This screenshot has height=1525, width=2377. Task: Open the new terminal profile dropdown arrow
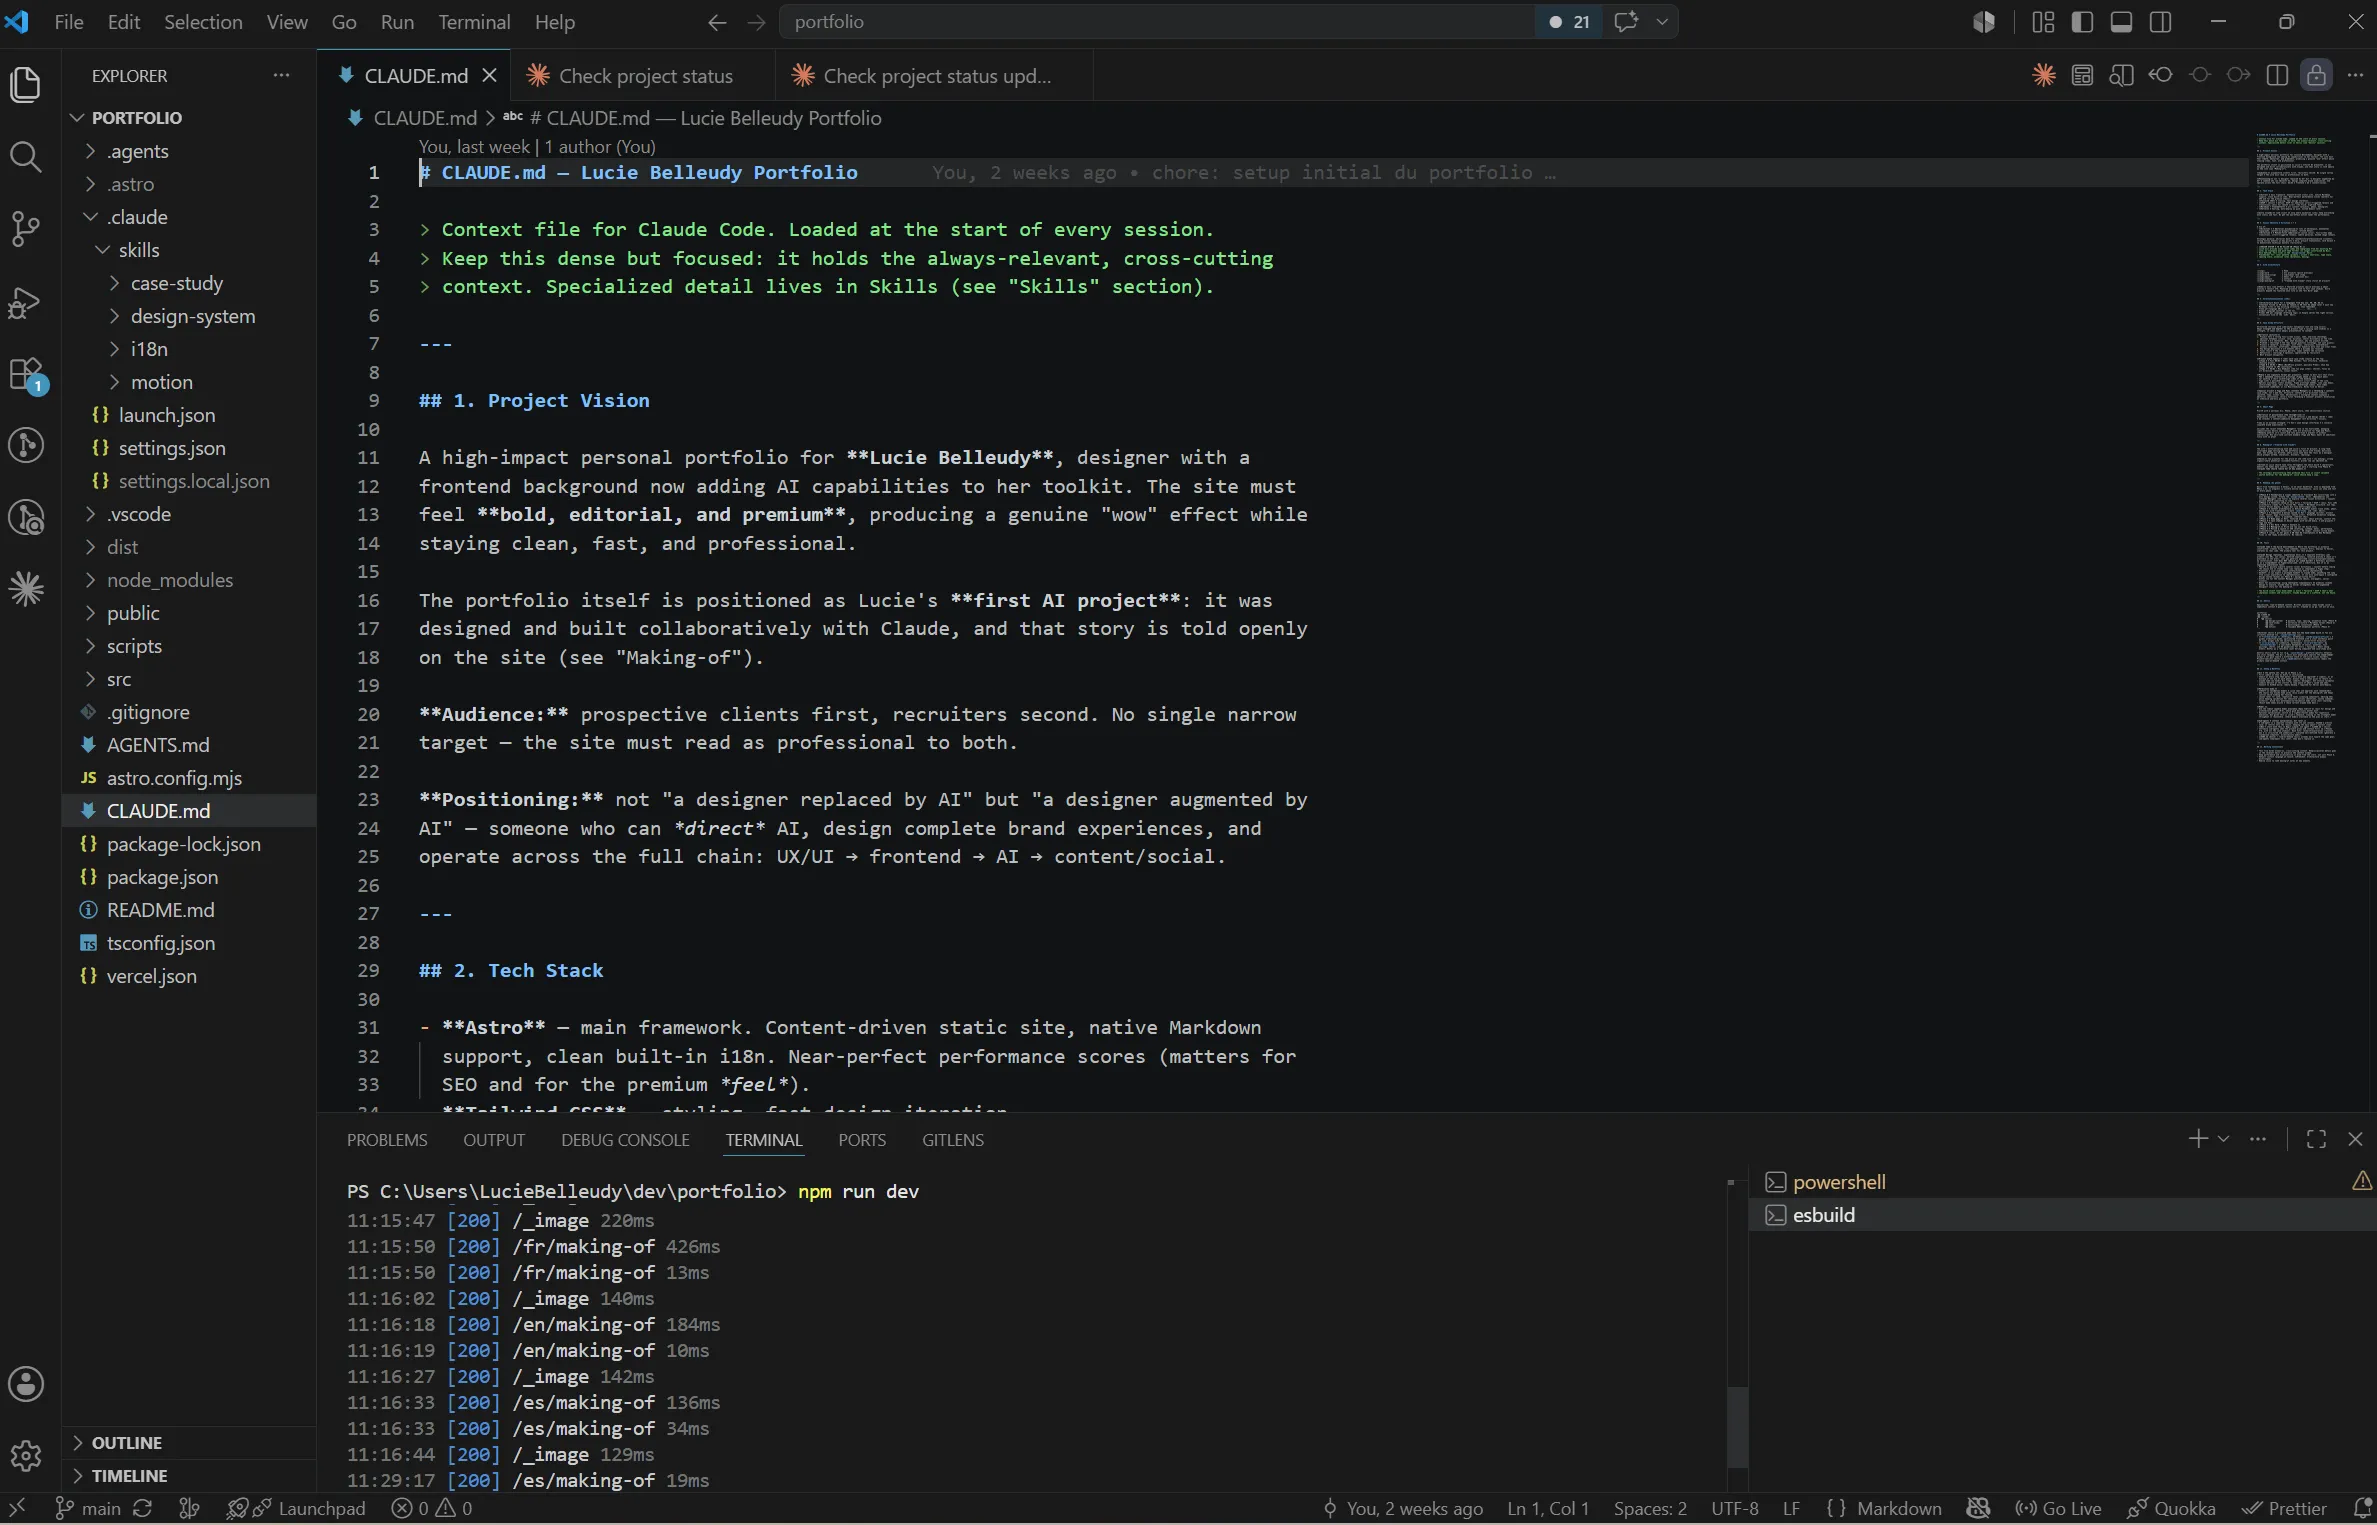tap(2223, 1139)
